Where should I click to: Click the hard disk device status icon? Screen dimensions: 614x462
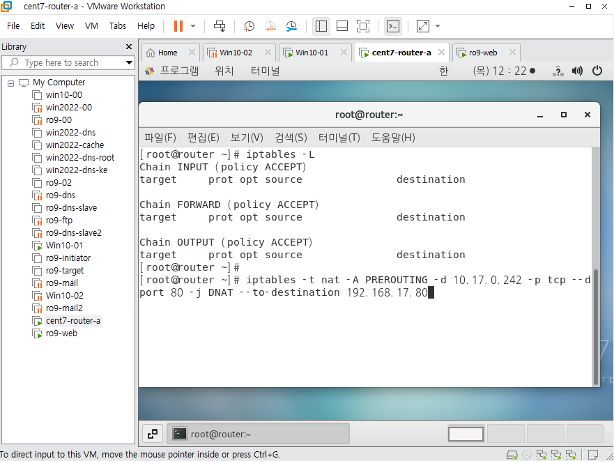(x=512, y=455)
